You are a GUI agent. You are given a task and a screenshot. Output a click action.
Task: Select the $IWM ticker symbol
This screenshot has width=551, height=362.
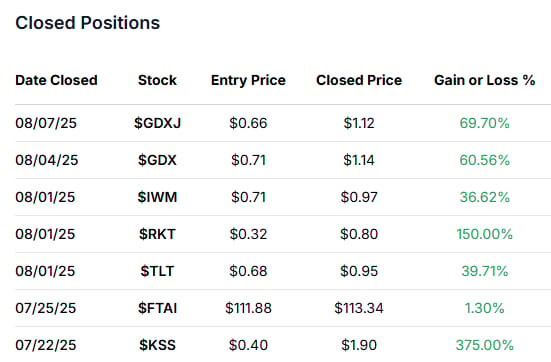click(x=157, y=197)
